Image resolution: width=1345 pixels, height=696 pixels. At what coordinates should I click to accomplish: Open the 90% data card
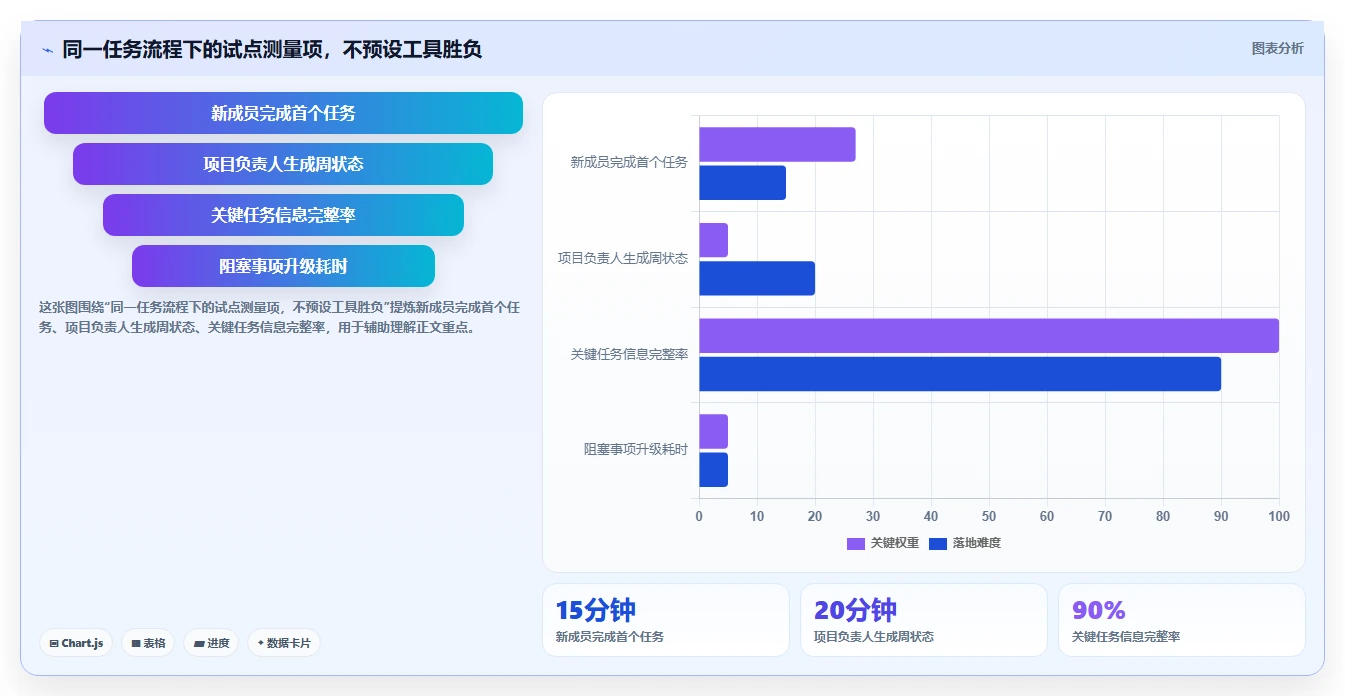[x=1182, y=620]
